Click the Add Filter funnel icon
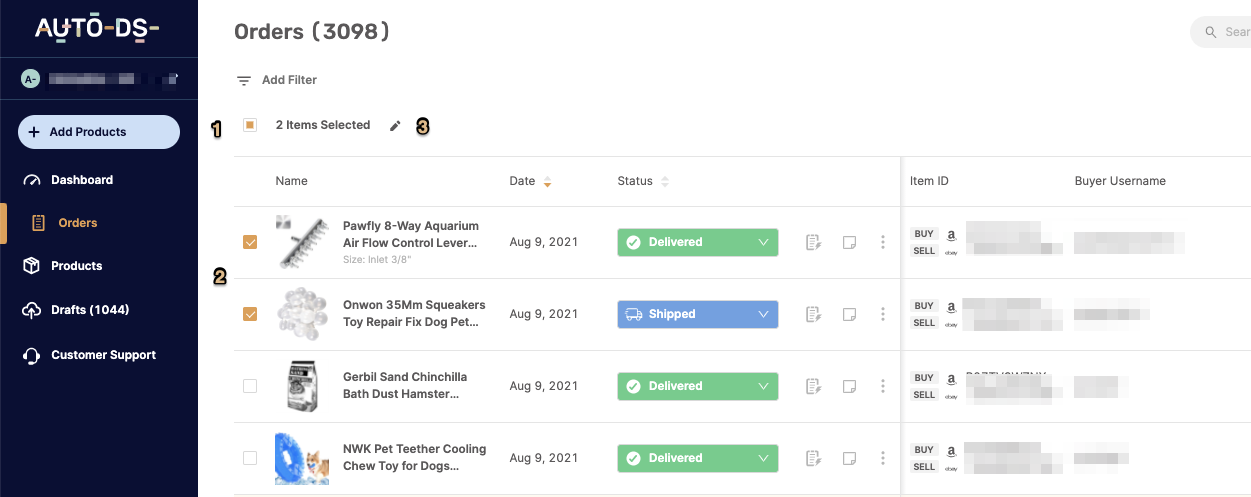This screenshot has width=1251, height=497. click(x=244, y=81)
